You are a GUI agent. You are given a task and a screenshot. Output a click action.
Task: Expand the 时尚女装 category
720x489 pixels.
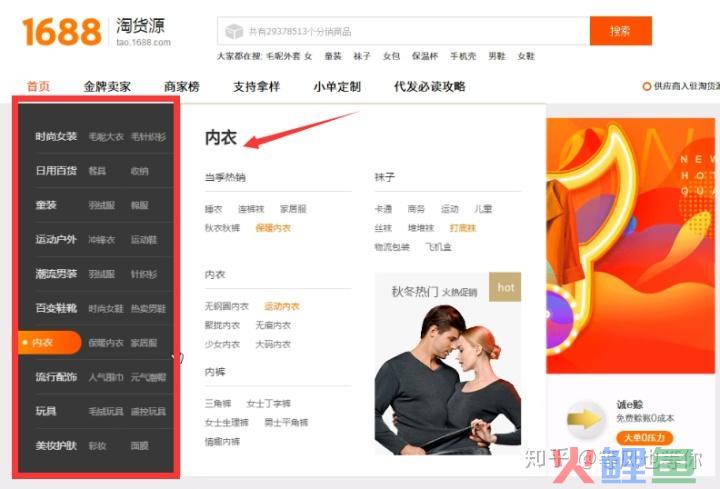click(x=56, y=137)
